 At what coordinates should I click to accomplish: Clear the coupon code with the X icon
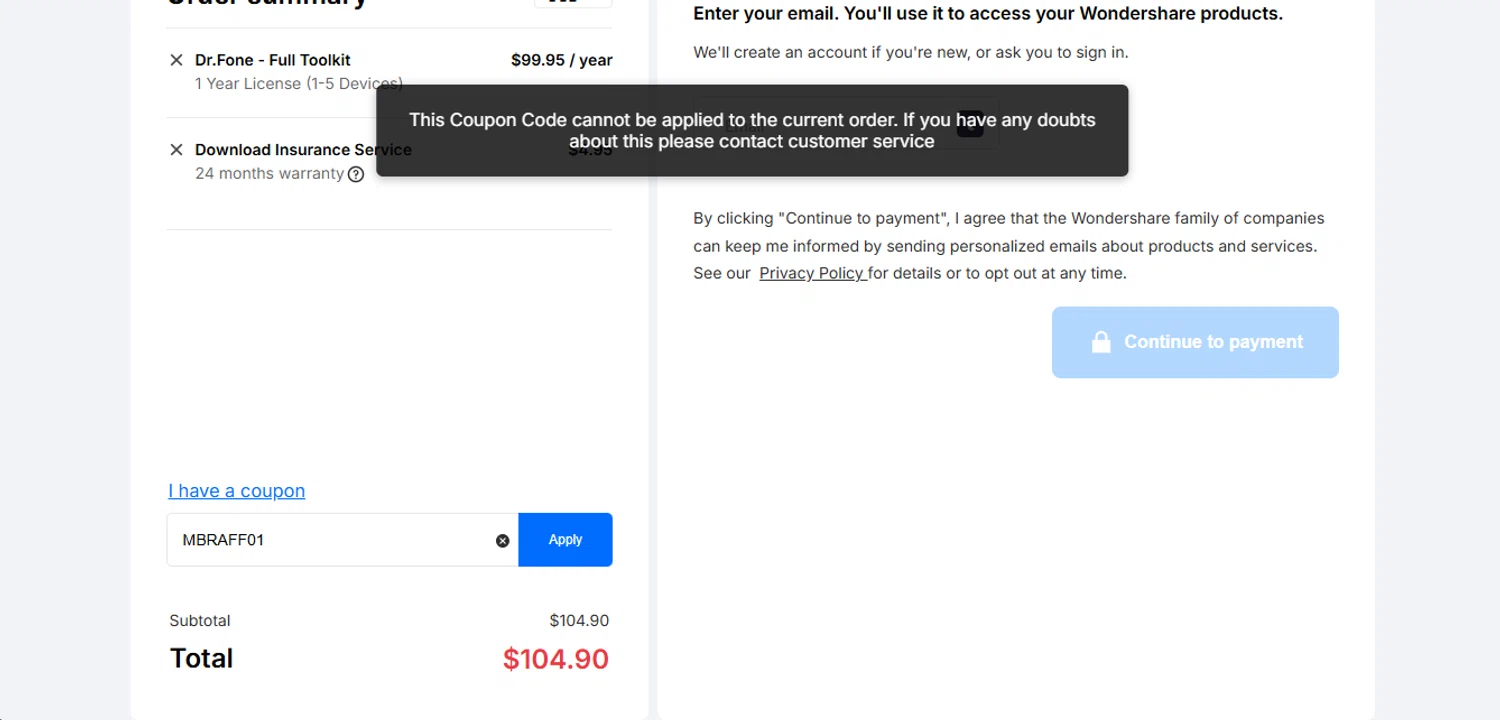pyautogui.click(x=502, y=541)
